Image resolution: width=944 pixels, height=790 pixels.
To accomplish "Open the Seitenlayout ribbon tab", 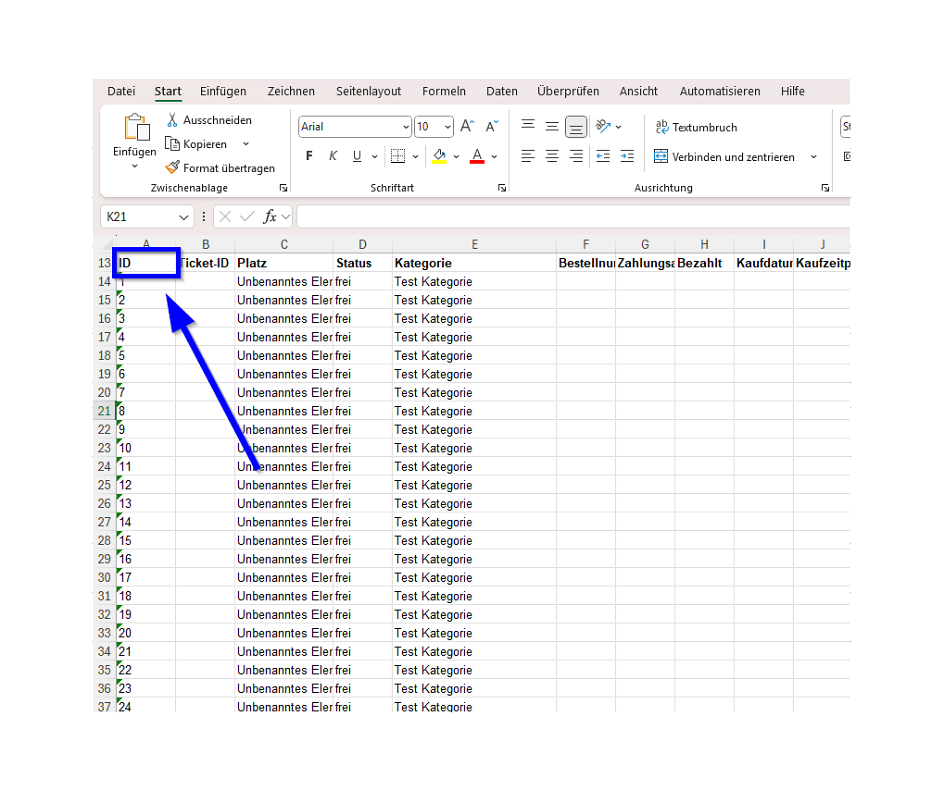I will (x=368, y=91).
